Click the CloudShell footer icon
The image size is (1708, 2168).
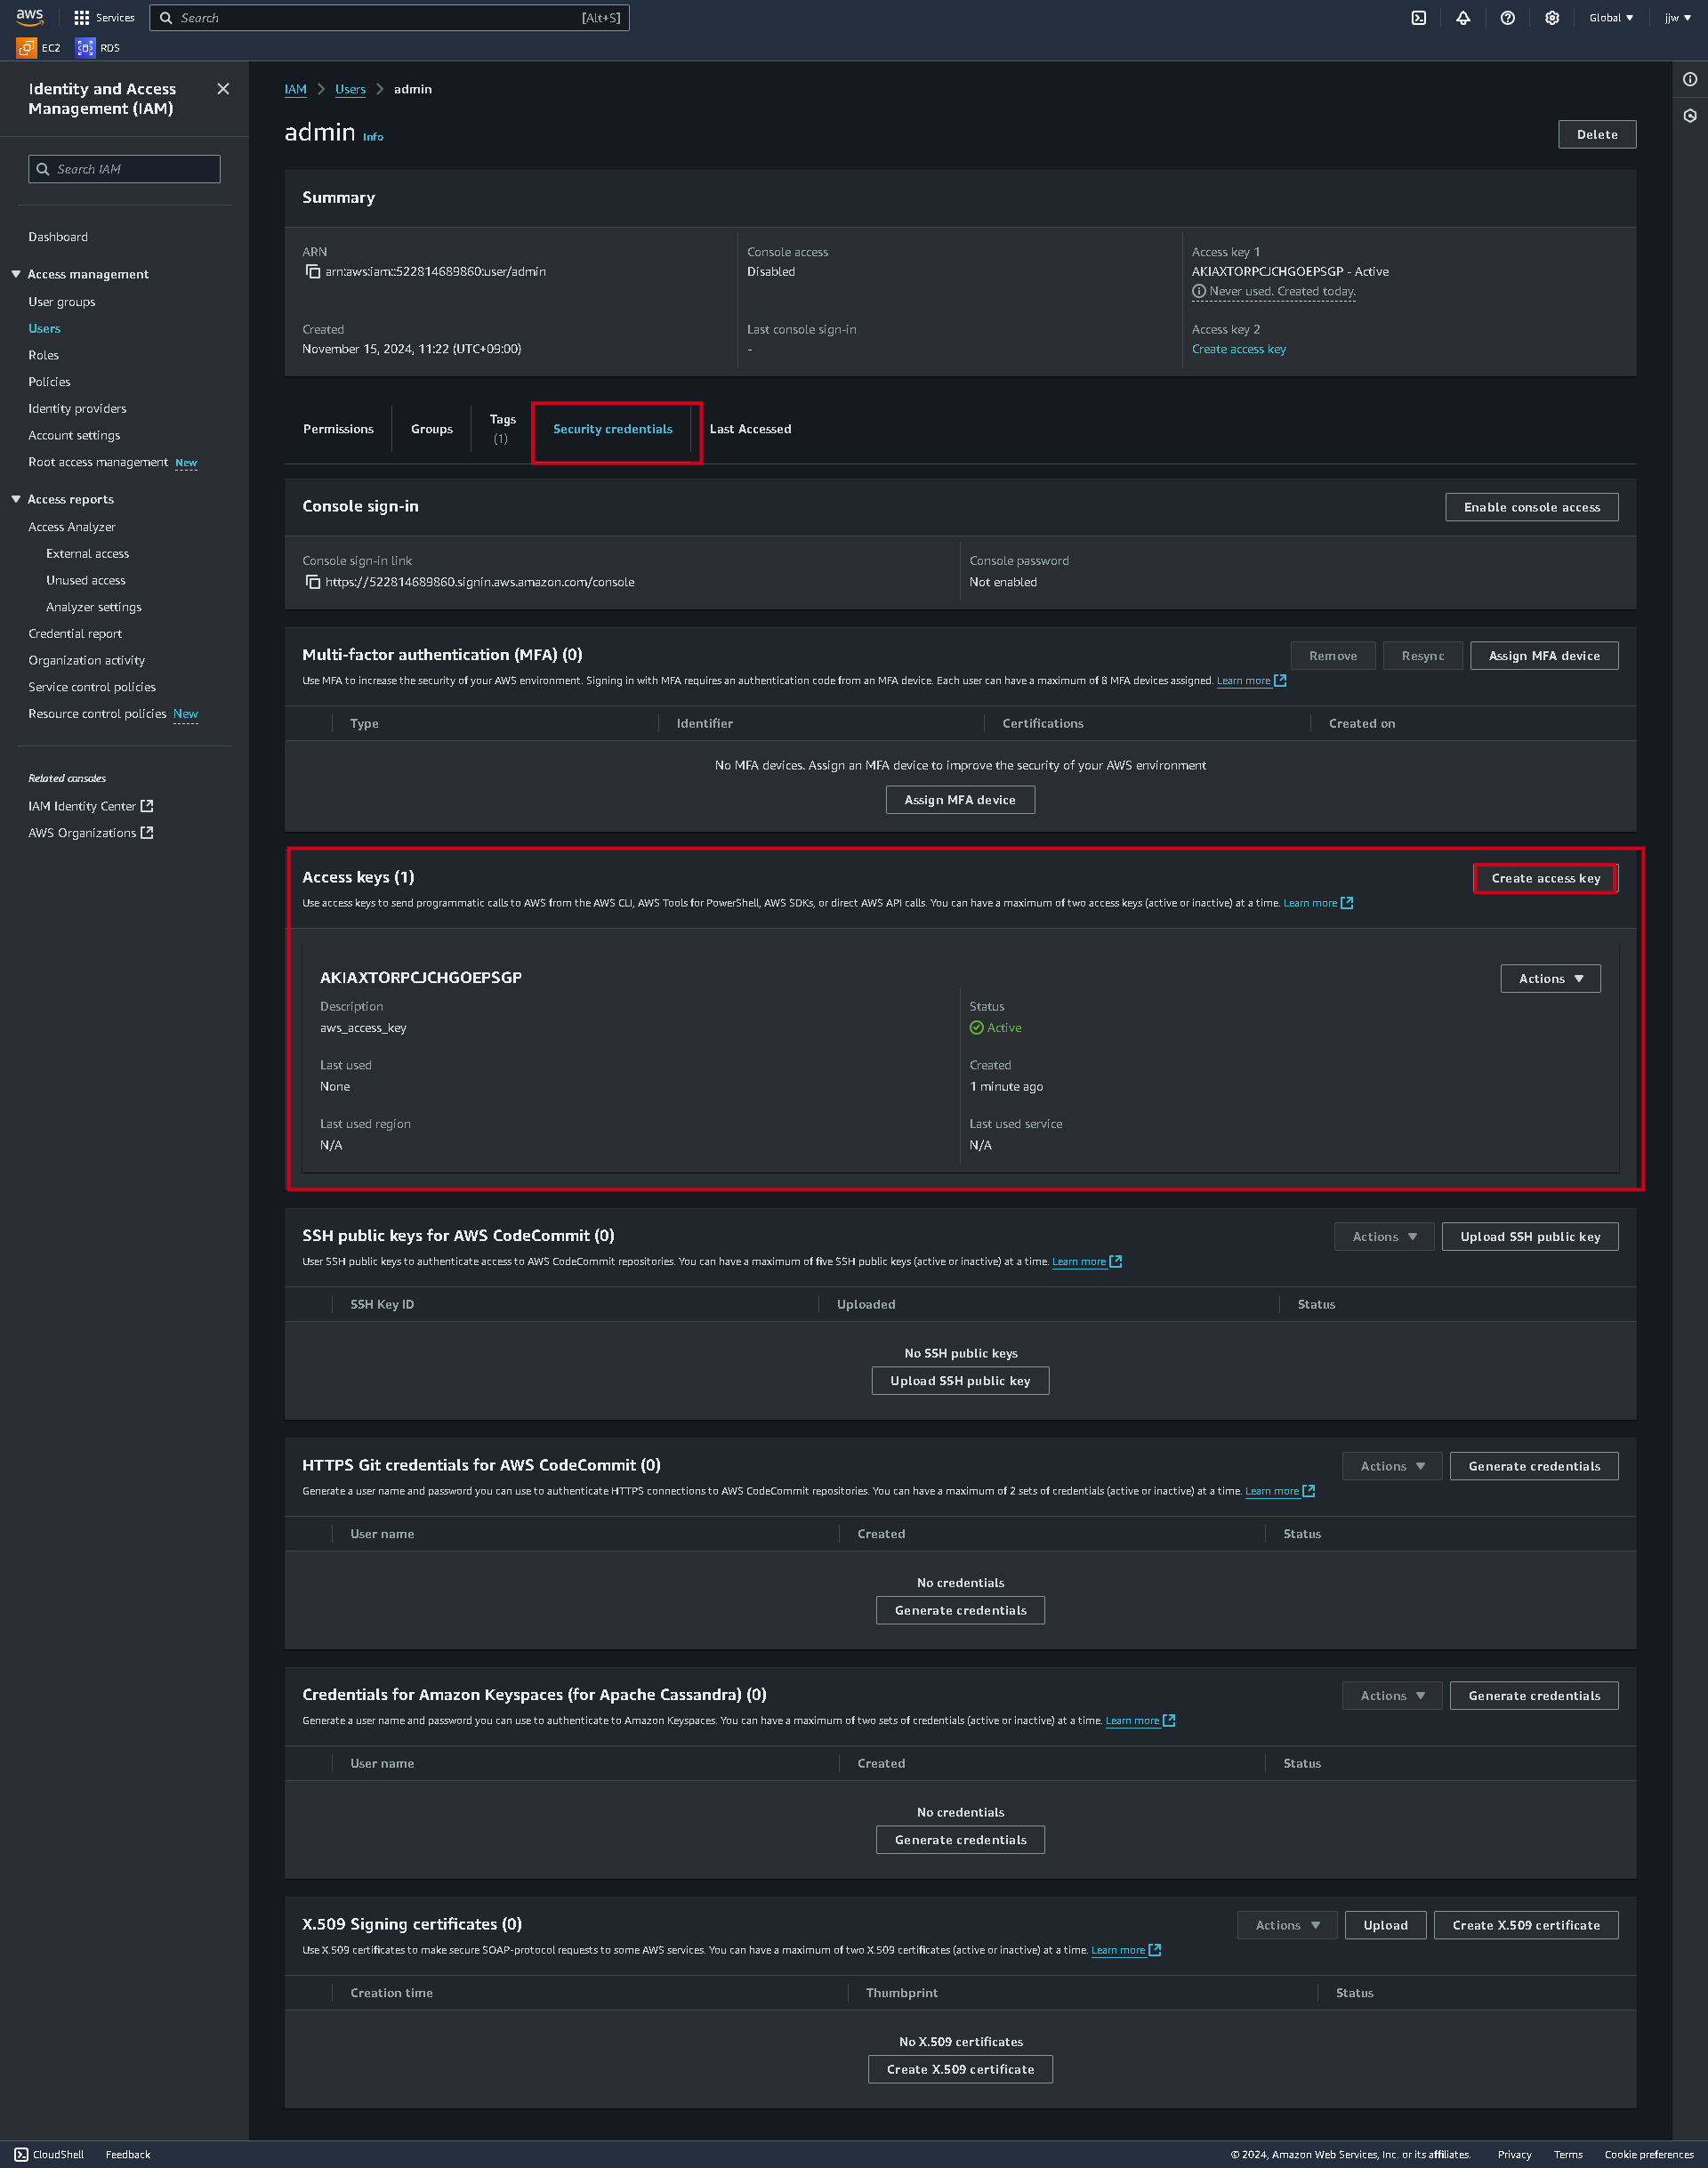[21, 2154]
